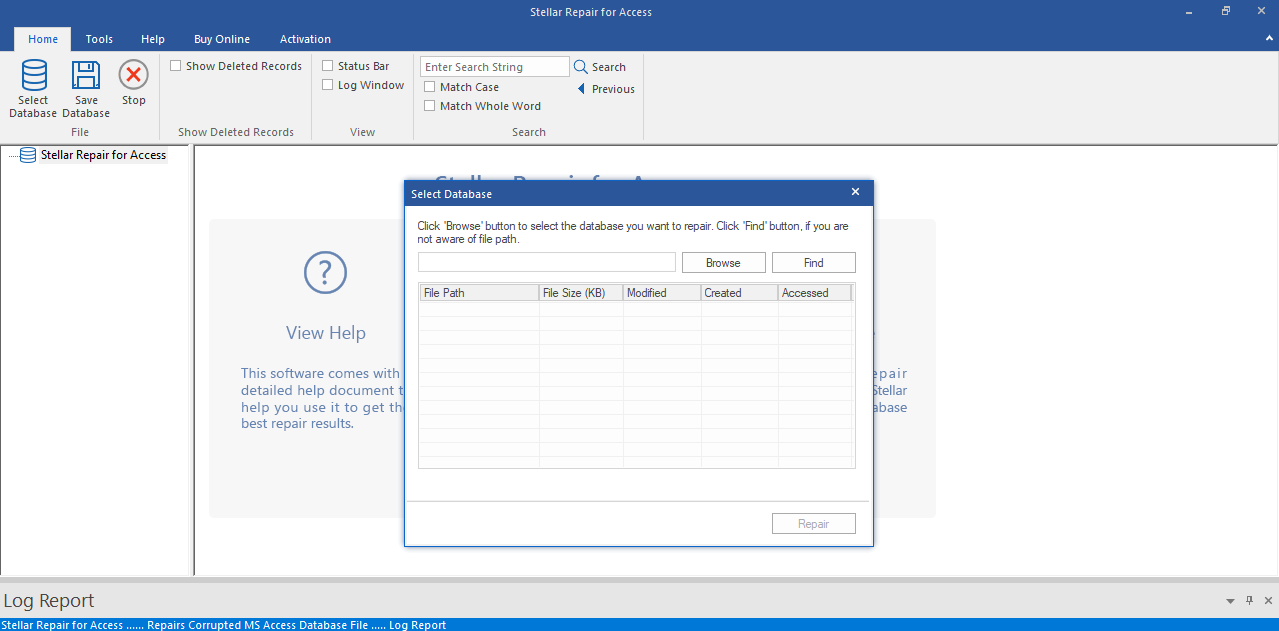1279x631 pixels.
Task: Click the Previous arrow icon
Action: coord(581,89)
